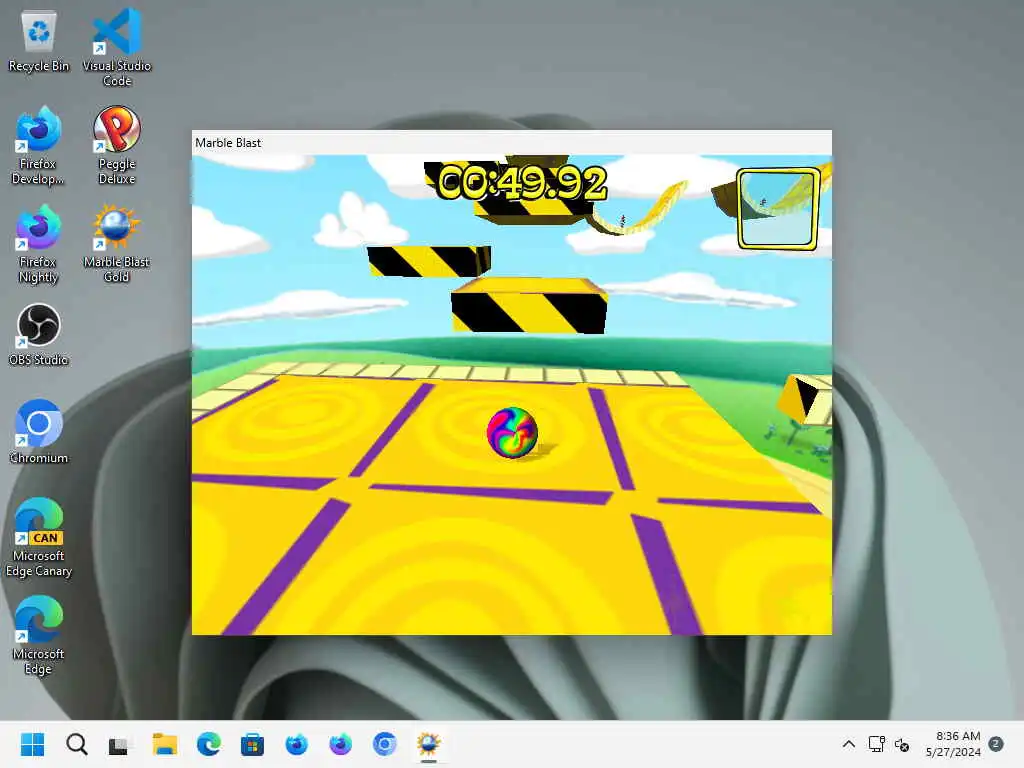Open the Recycle Bin desktop icon
The height and width of the screenshot is (768, 1024).
pyautogui.click(x=39, y=40)
